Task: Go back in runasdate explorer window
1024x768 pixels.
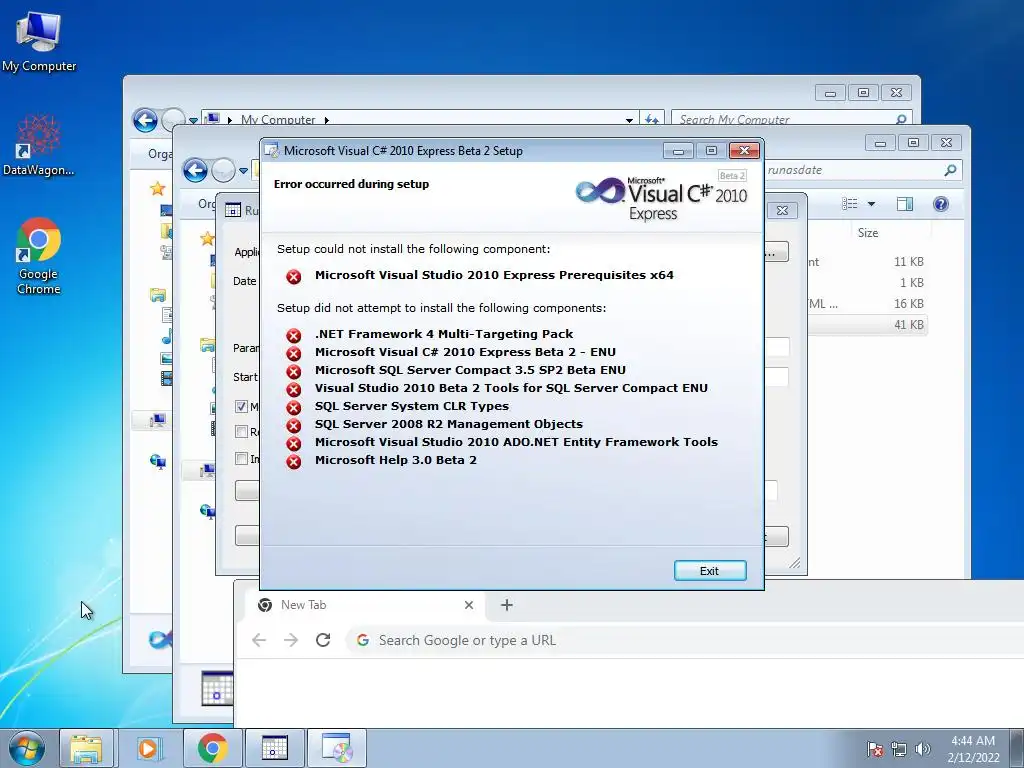Action: tap(195, 170)
